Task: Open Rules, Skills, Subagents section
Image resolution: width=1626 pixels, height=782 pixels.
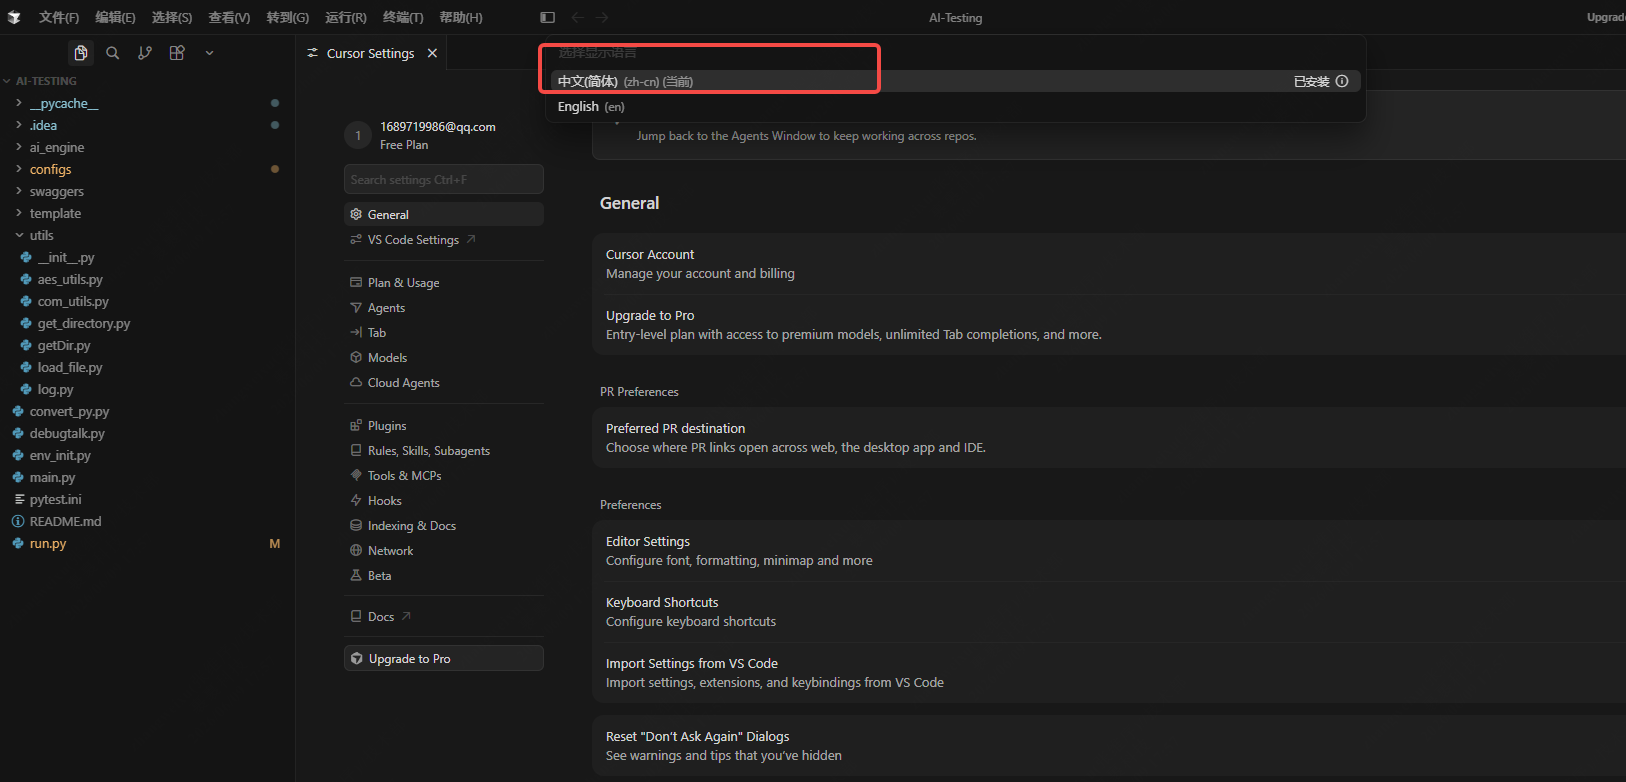Action: coord(444,451)
